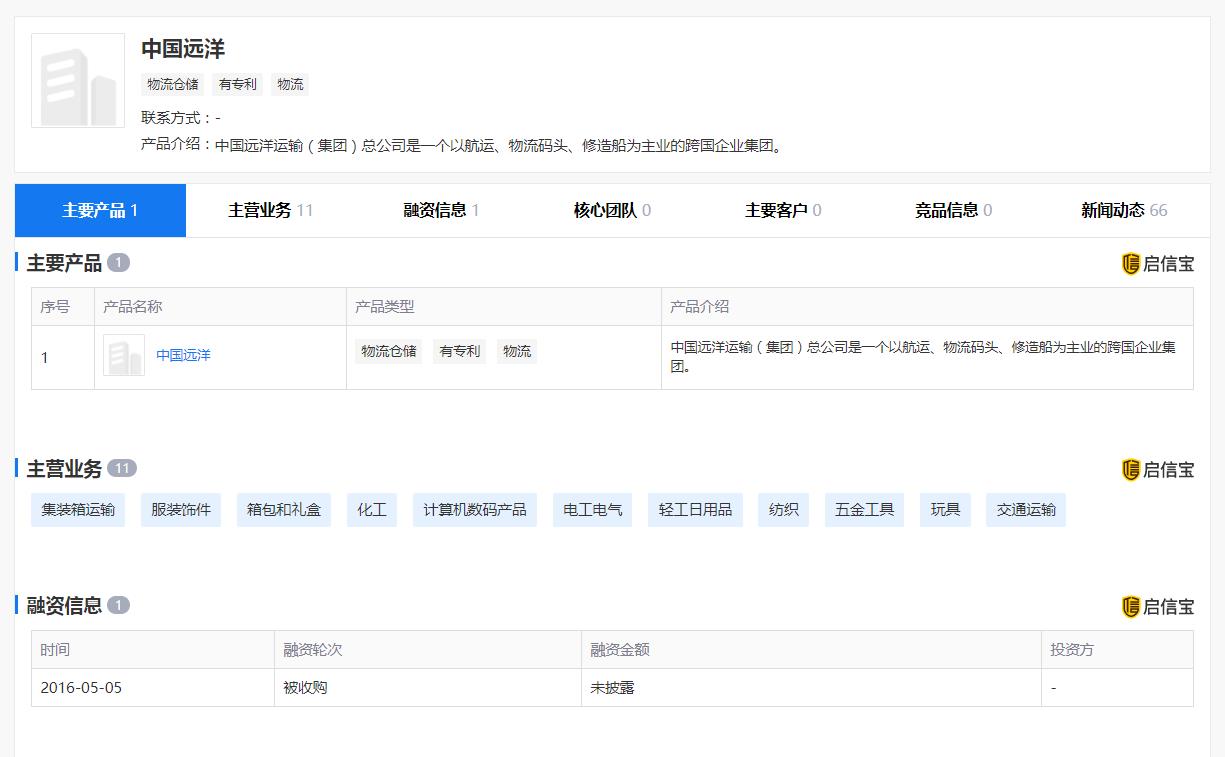The height and width of the screenshot is (757, 1225).
Task: View the 新闻动态 tab
Action: tap(1123, 210)
